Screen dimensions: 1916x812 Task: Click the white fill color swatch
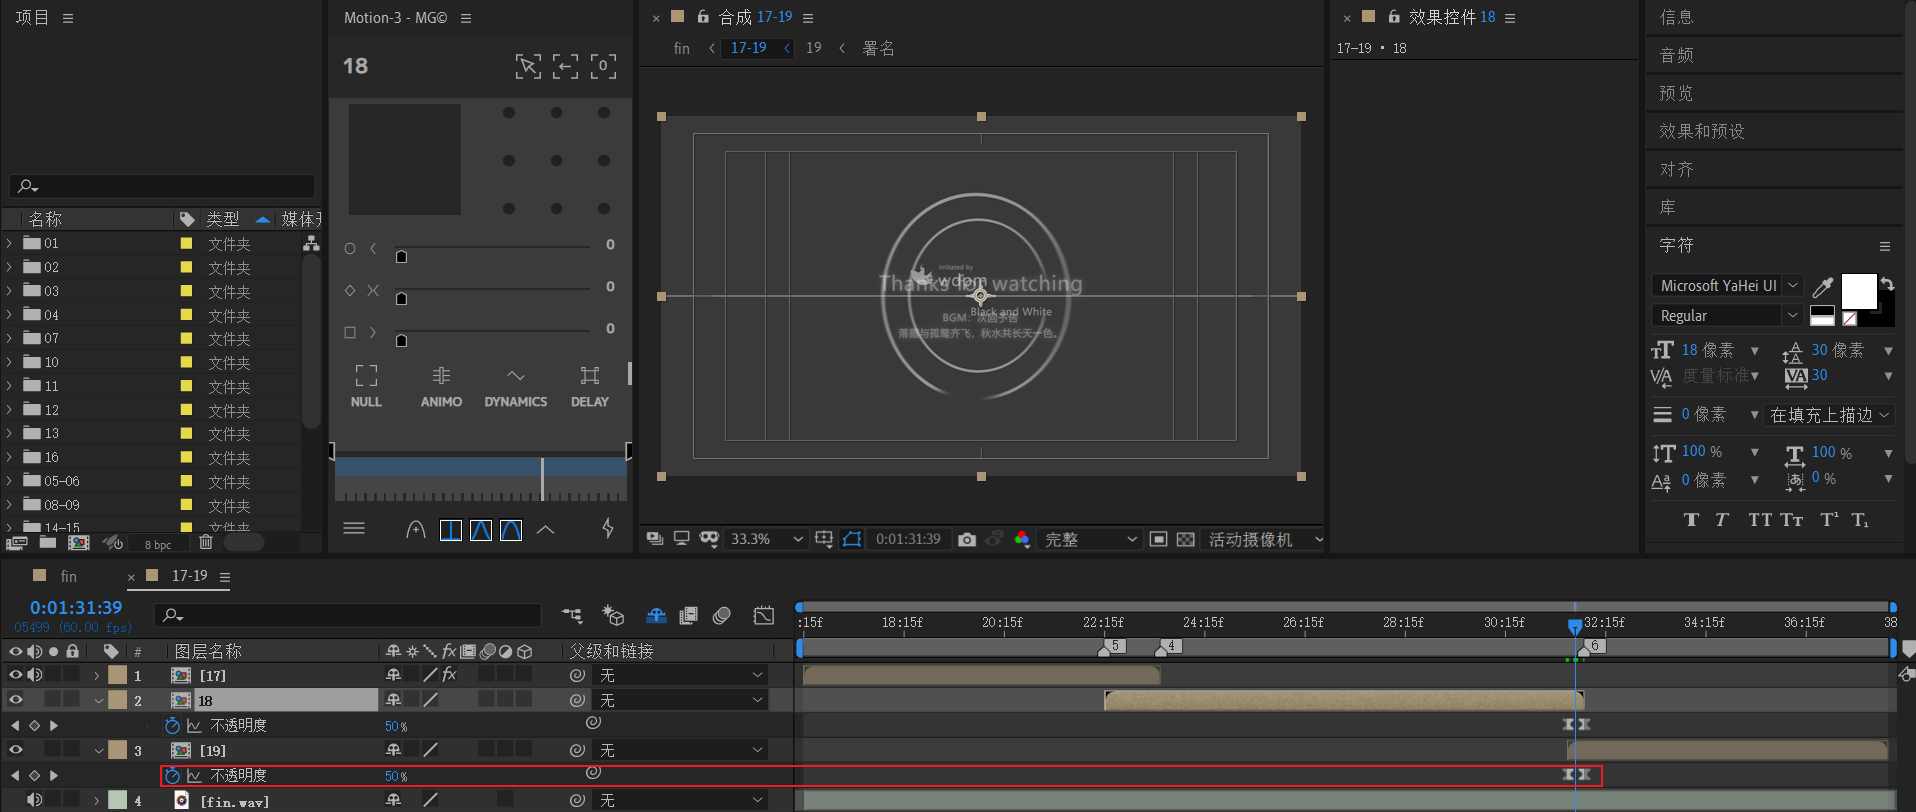point(1859,292)
